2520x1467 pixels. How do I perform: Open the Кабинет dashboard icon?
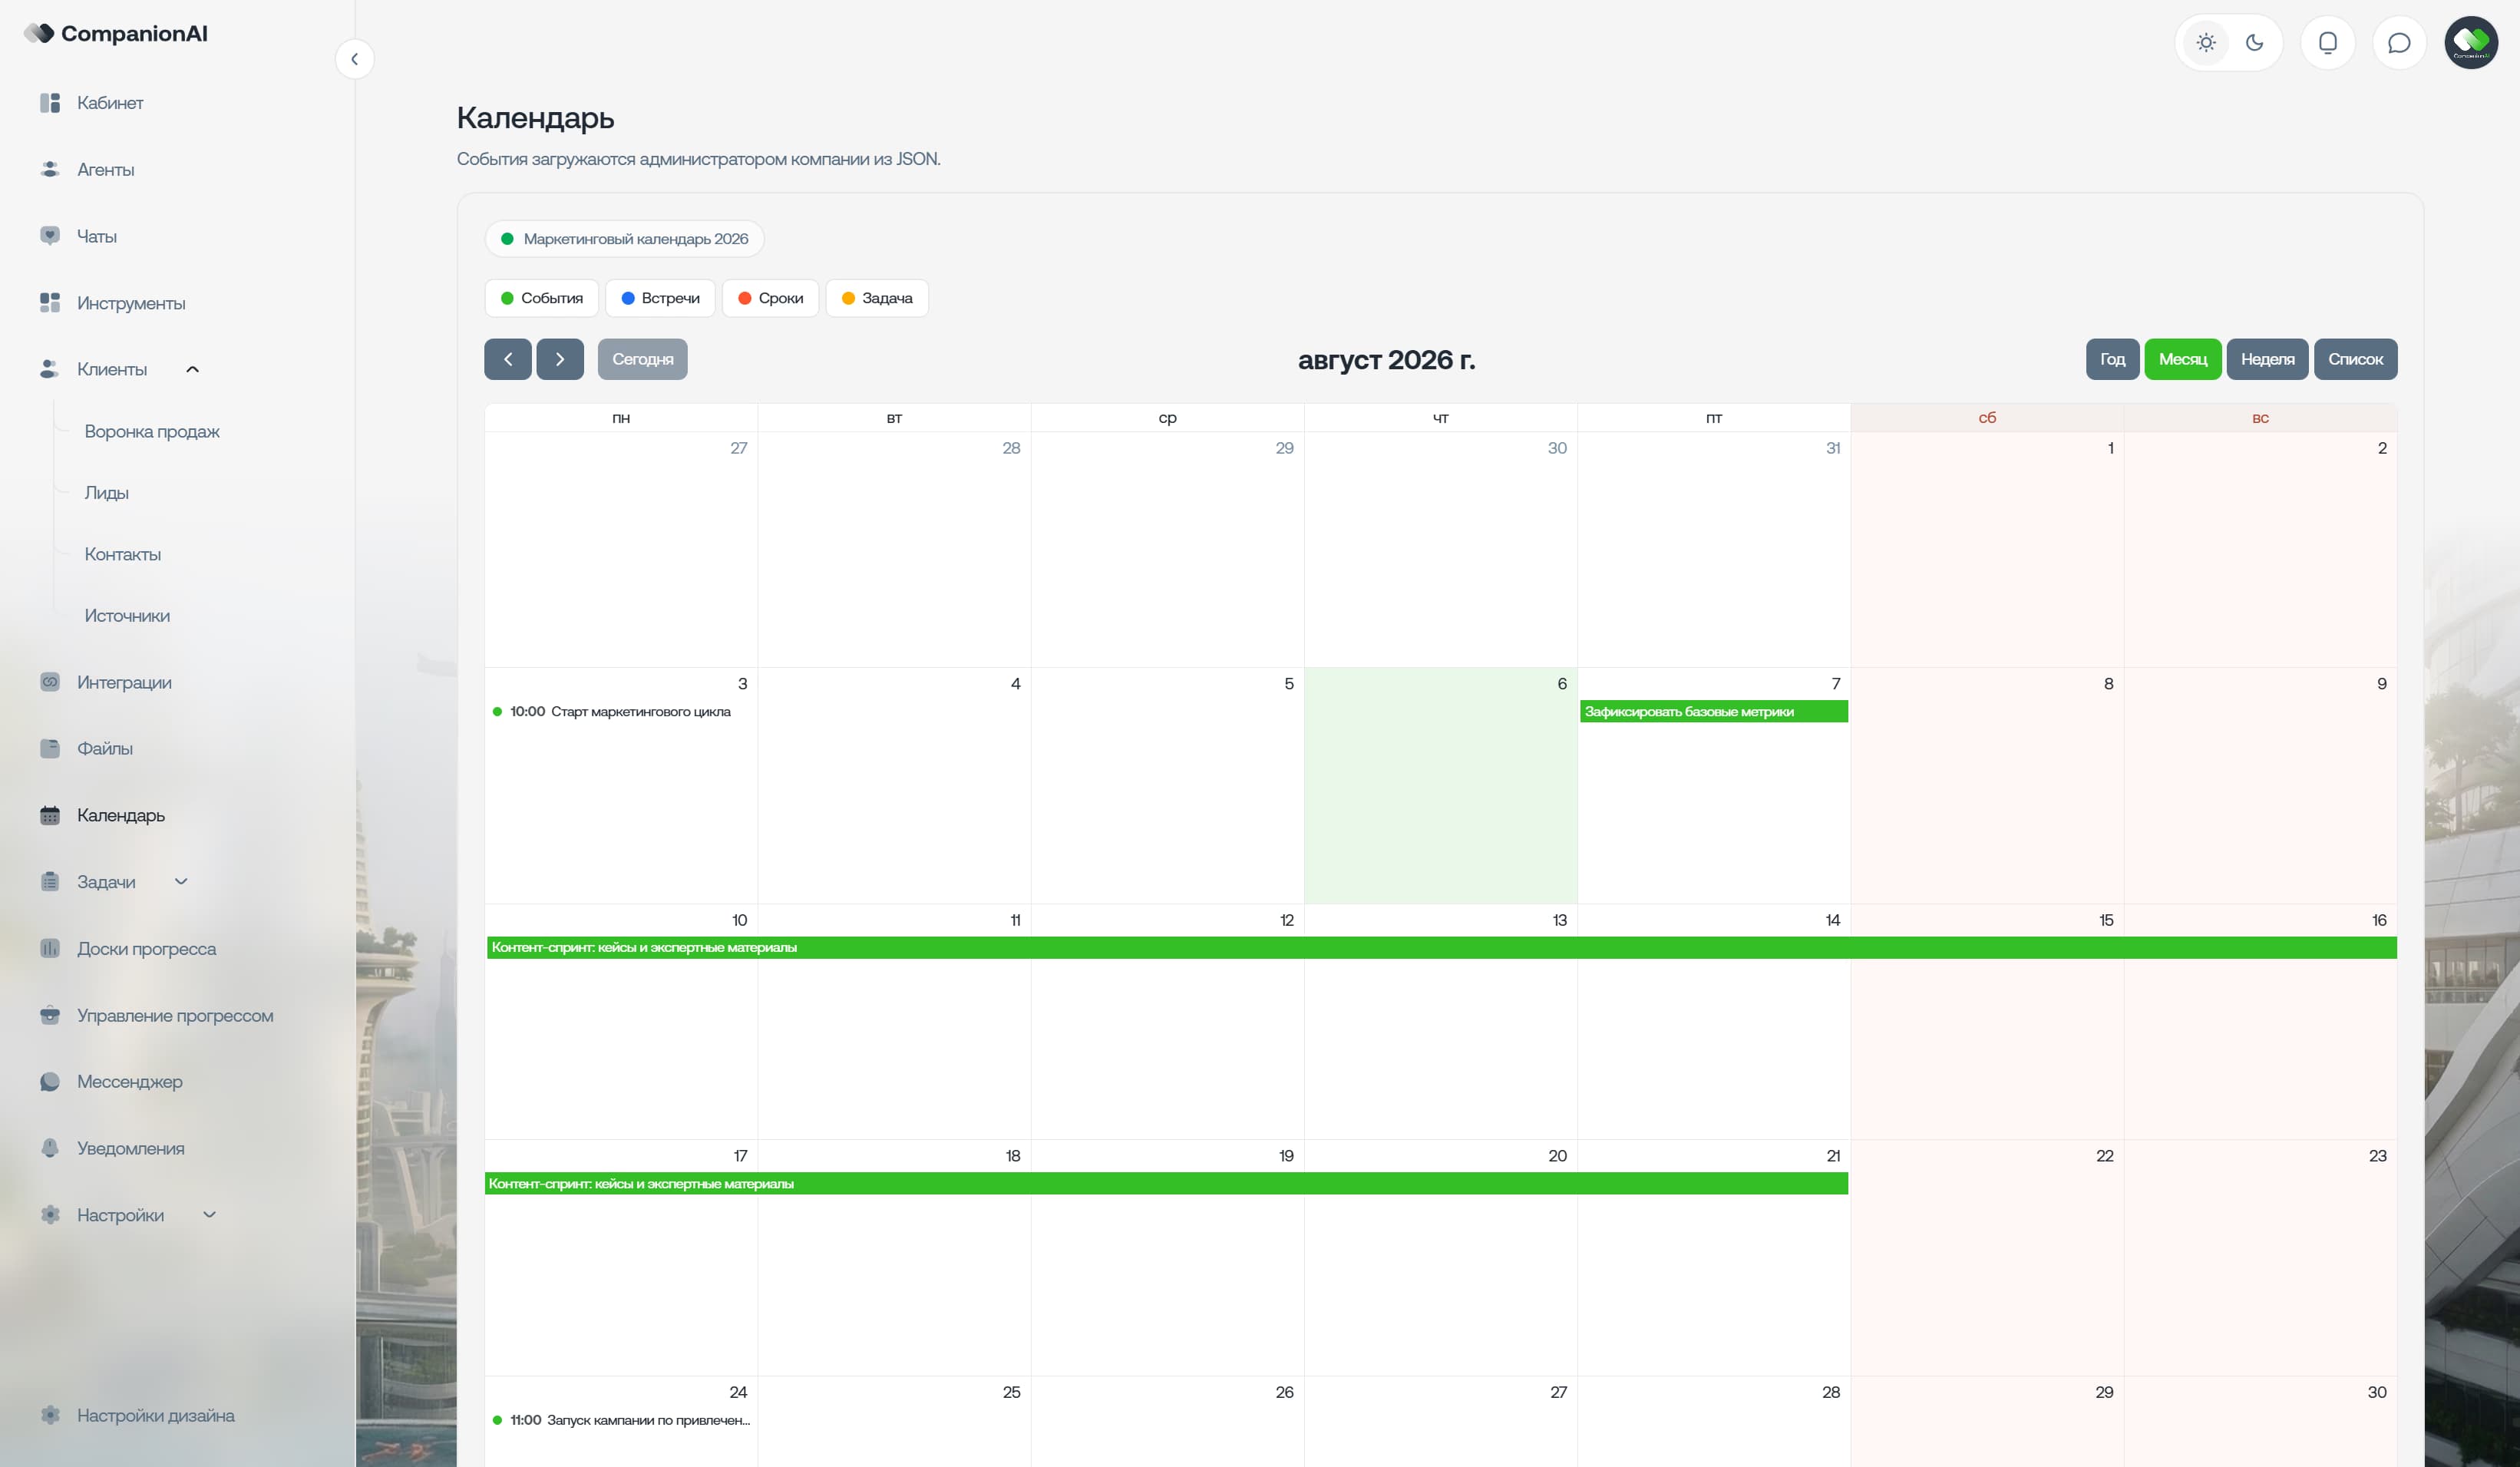pyautogui.click(x=50, y=103)
